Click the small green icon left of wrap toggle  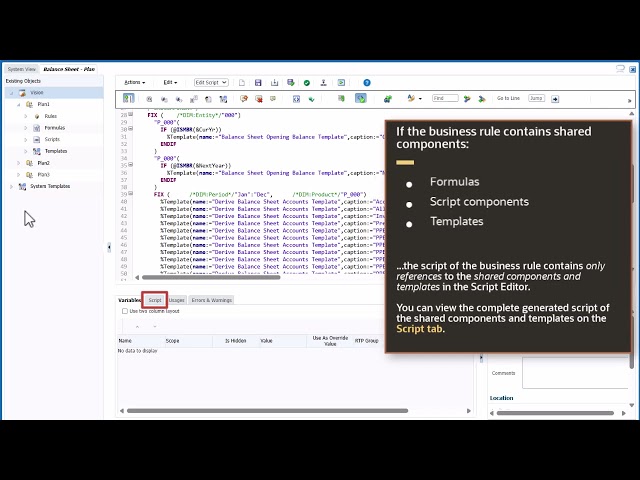click(341, 98)
